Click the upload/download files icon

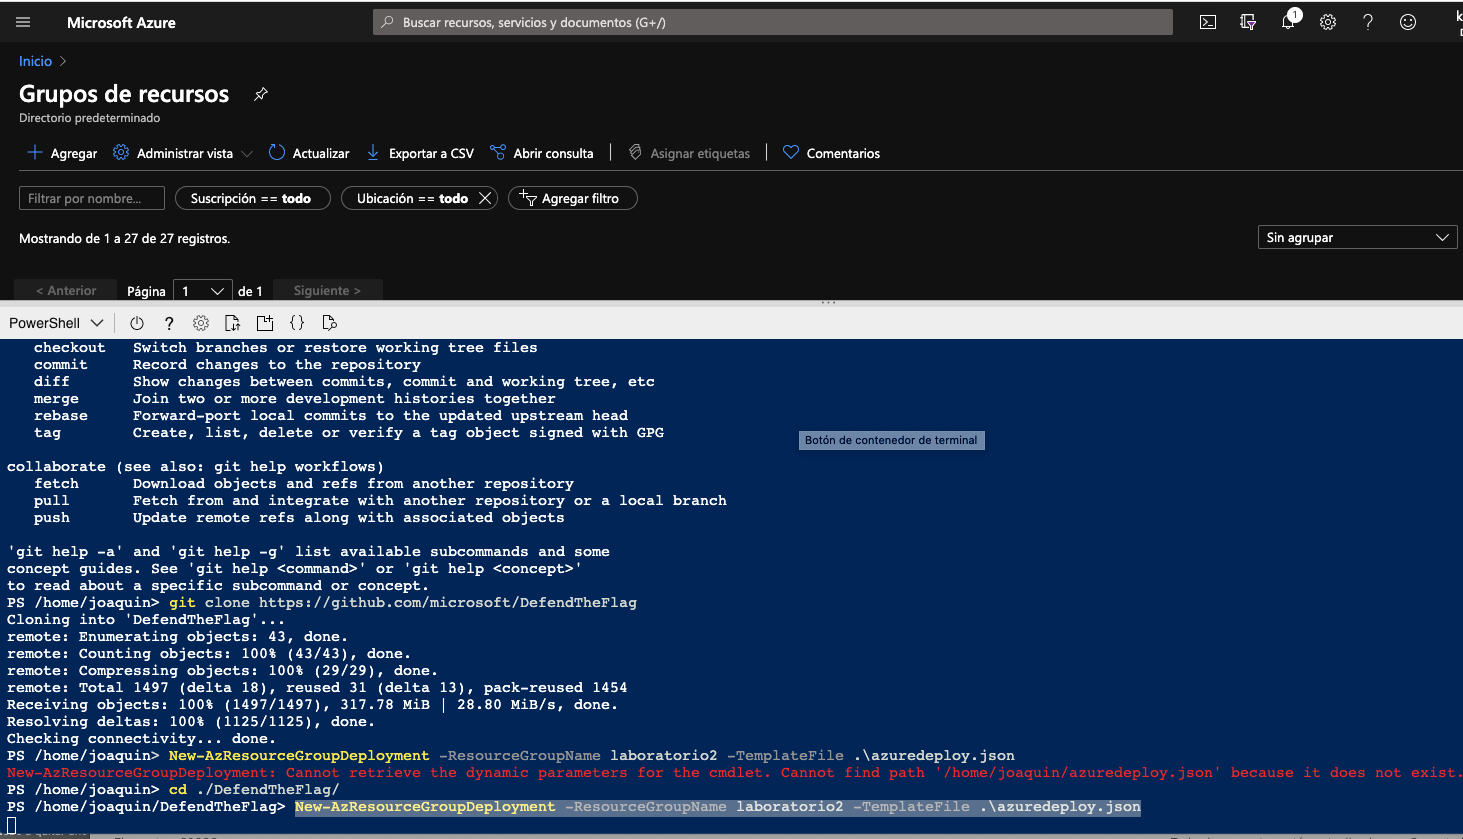click(x=232, y=323)
